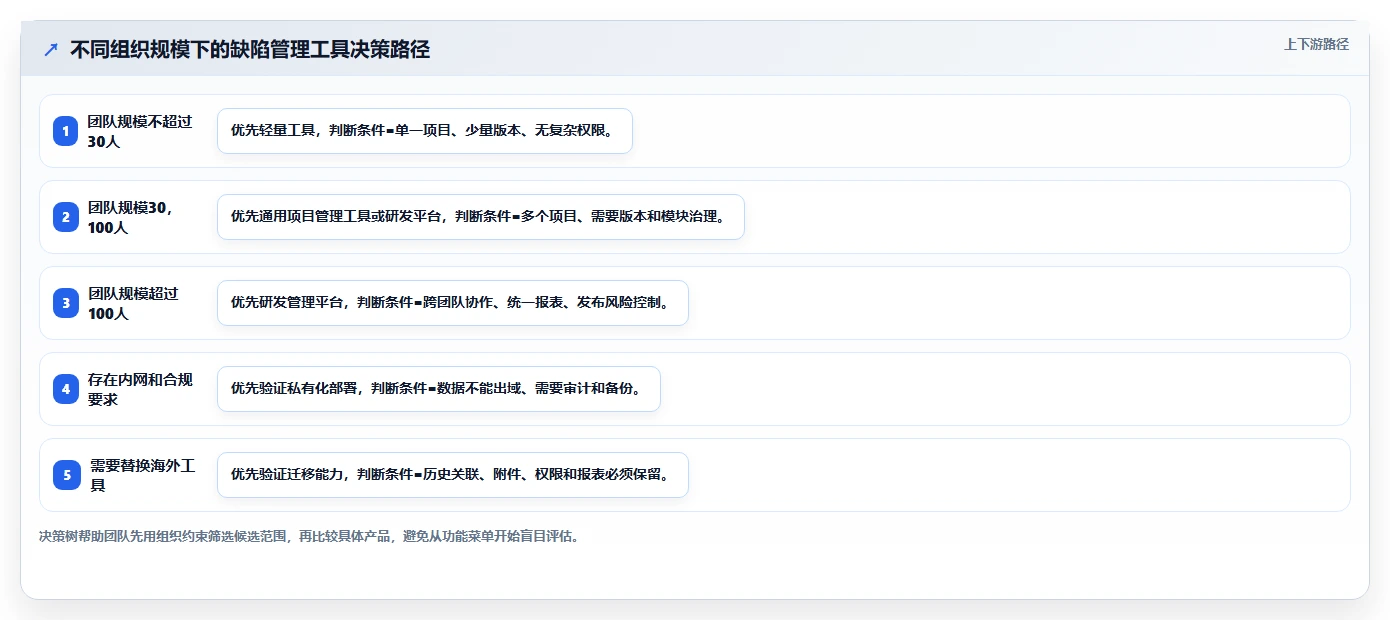Click the title 不同组织规模下的缺陷管理工具决策路径
The image size is (1390, 620).
coord(250,50)
